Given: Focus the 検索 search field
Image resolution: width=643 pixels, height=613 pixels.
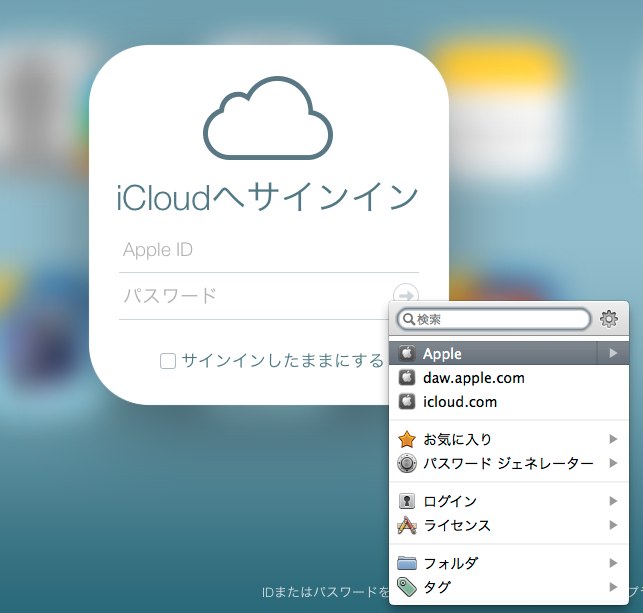Looking at the screenshot, I should coord(494,319).
